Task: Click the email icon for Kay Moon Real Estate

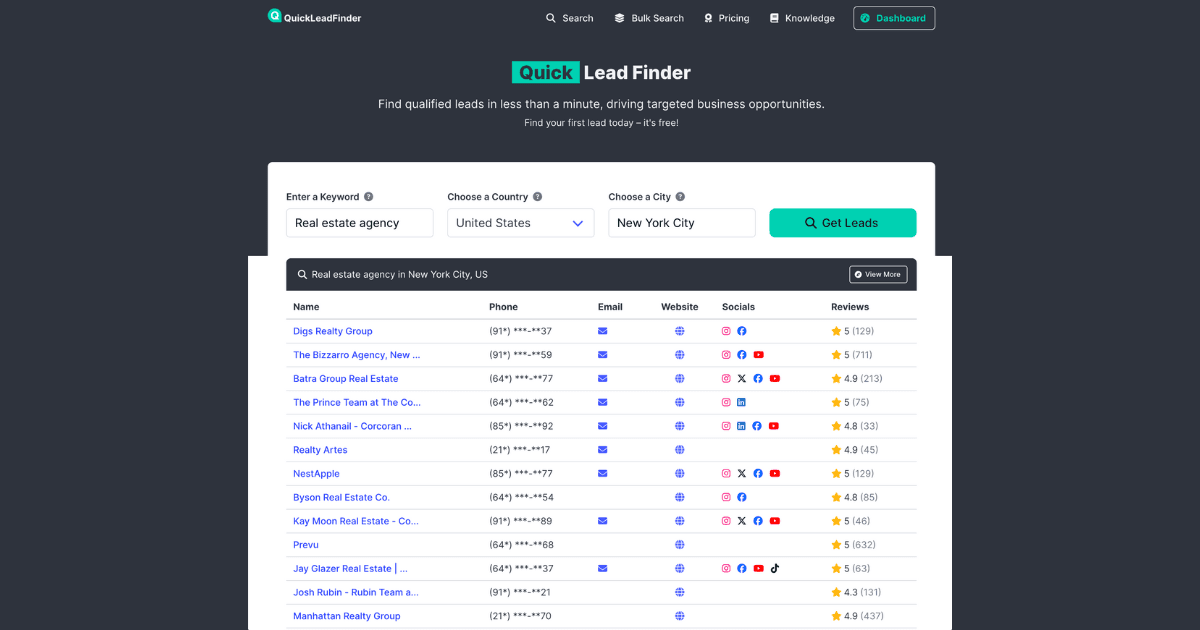Action: pos(603,521)
